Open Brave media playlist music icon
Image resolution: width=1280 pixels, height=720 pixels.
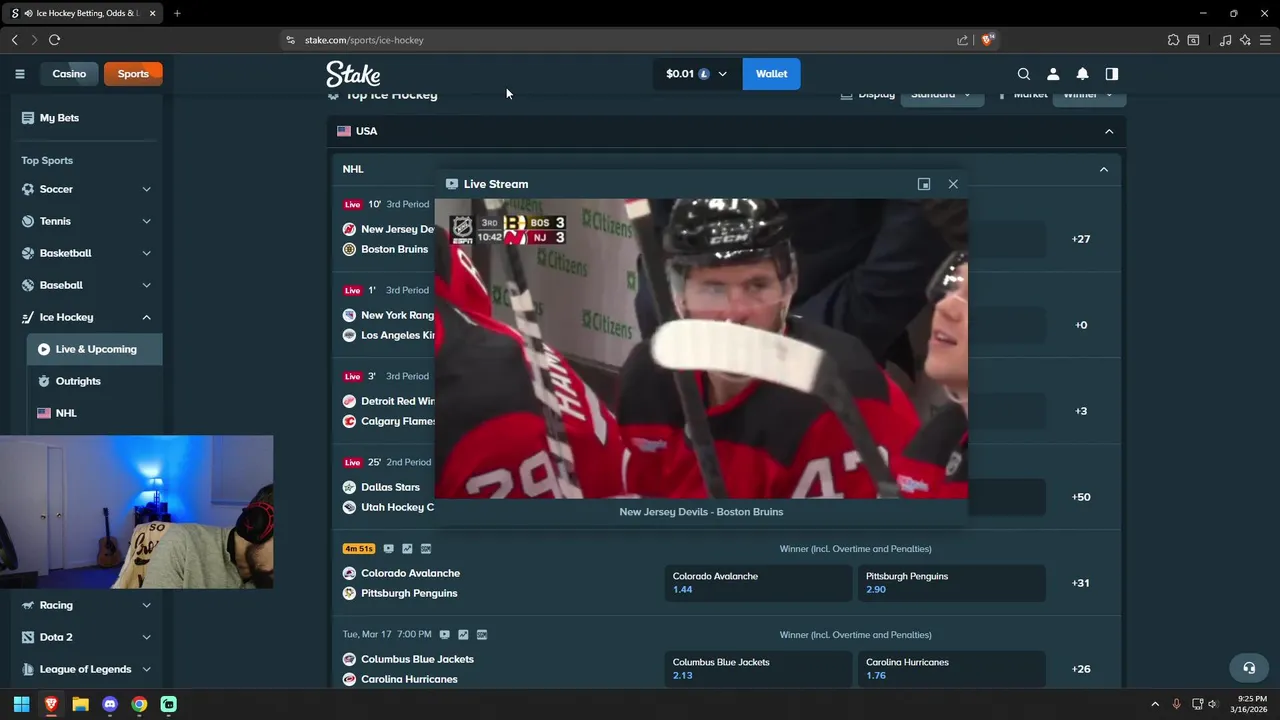(x=1226, y=40)
